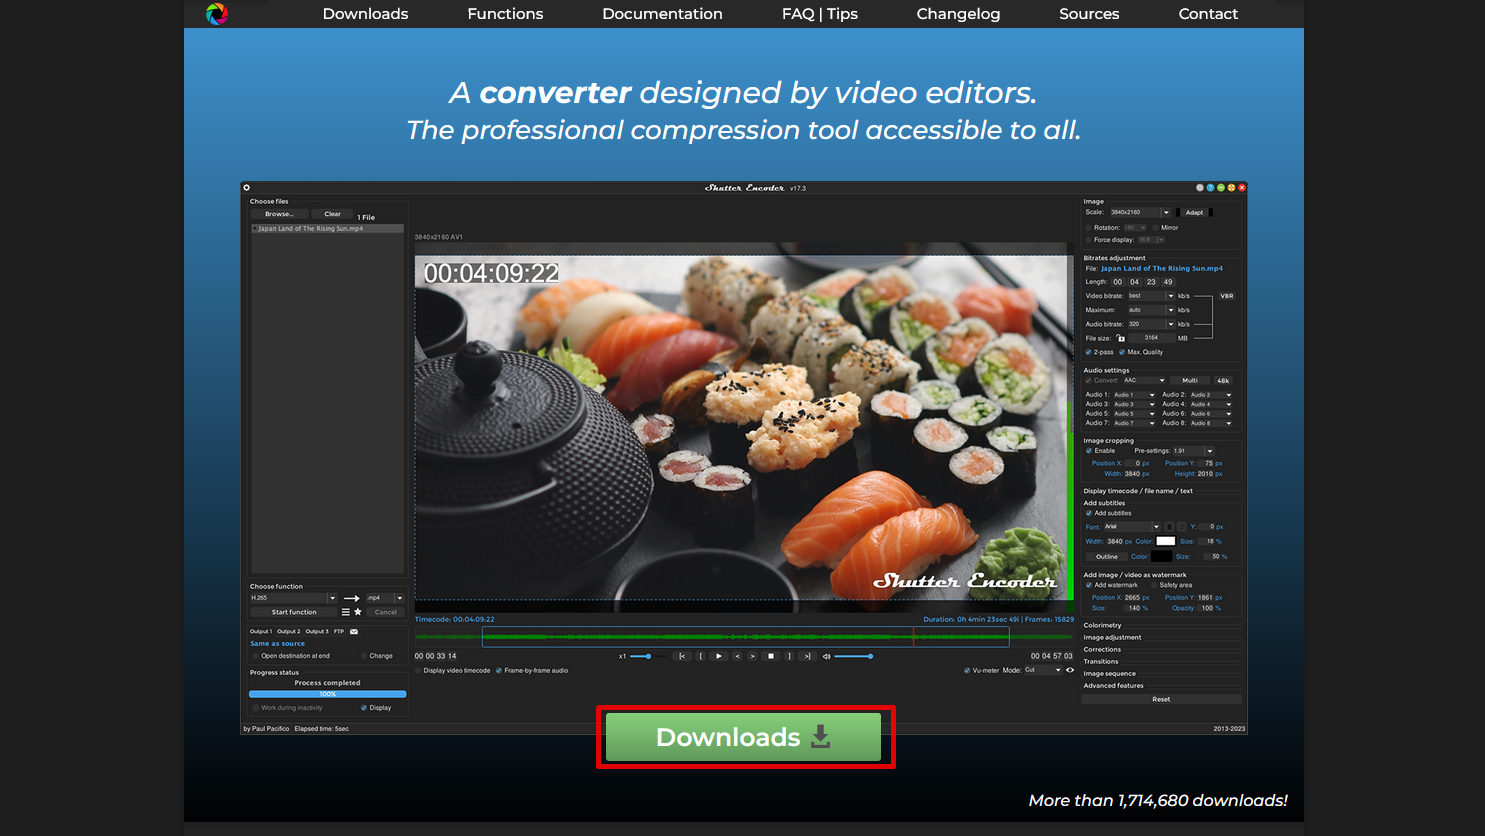
Task: Open the Changelog page
Action: coord(958,14)
